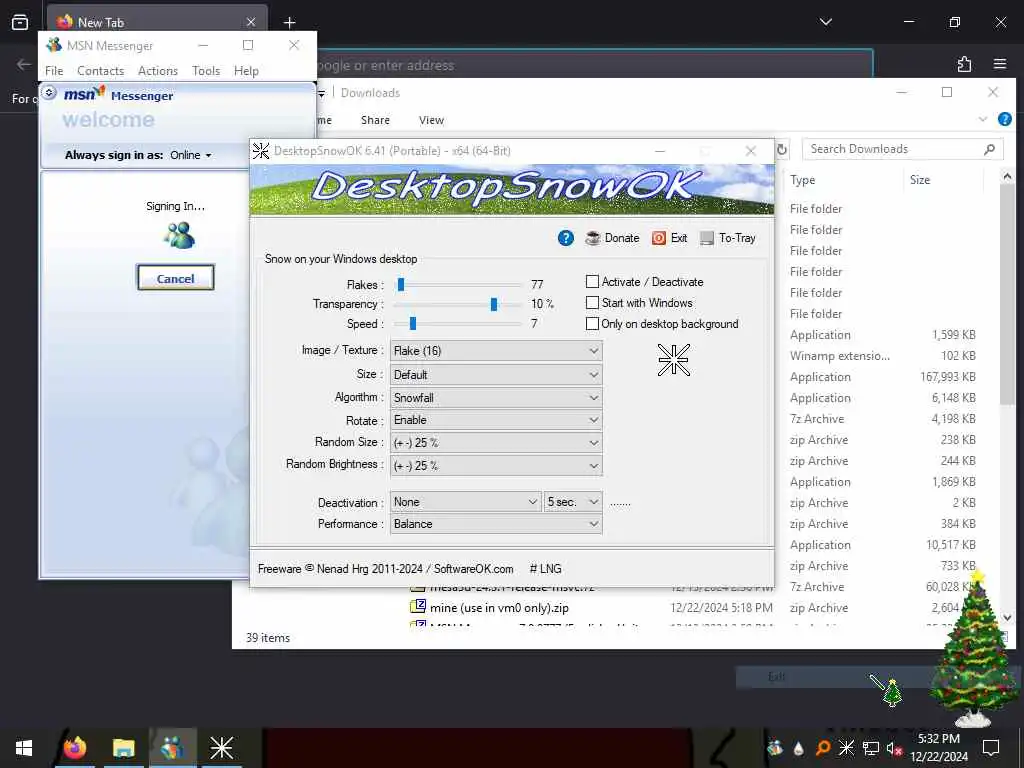This screenshot has width=1024, height=768.
Task: Open the Windows Start menu
Action: tap(24, 748)
